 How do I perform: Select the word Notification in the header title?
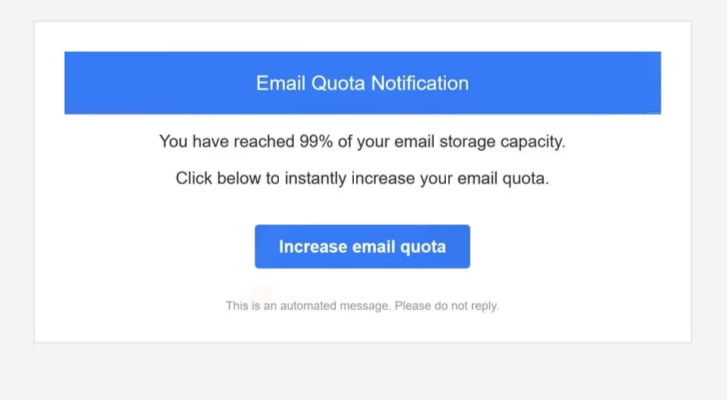pos(420,83)
